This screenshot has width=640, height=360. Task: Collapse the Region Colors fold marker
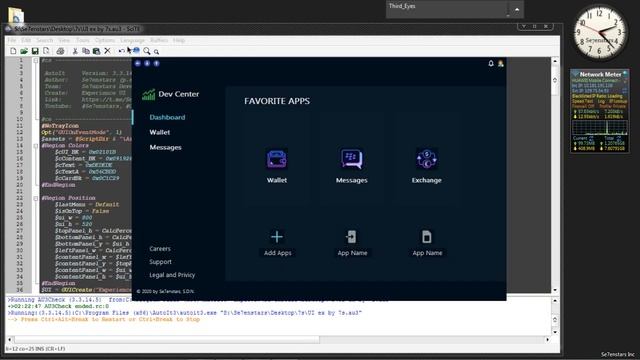(x=36, y=146)
